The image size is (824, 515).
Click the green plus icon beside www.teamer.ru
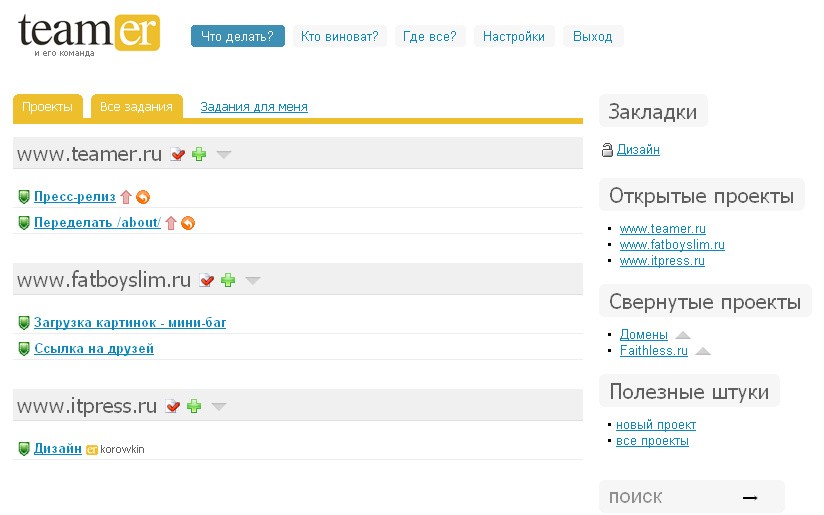pos(199,154)
